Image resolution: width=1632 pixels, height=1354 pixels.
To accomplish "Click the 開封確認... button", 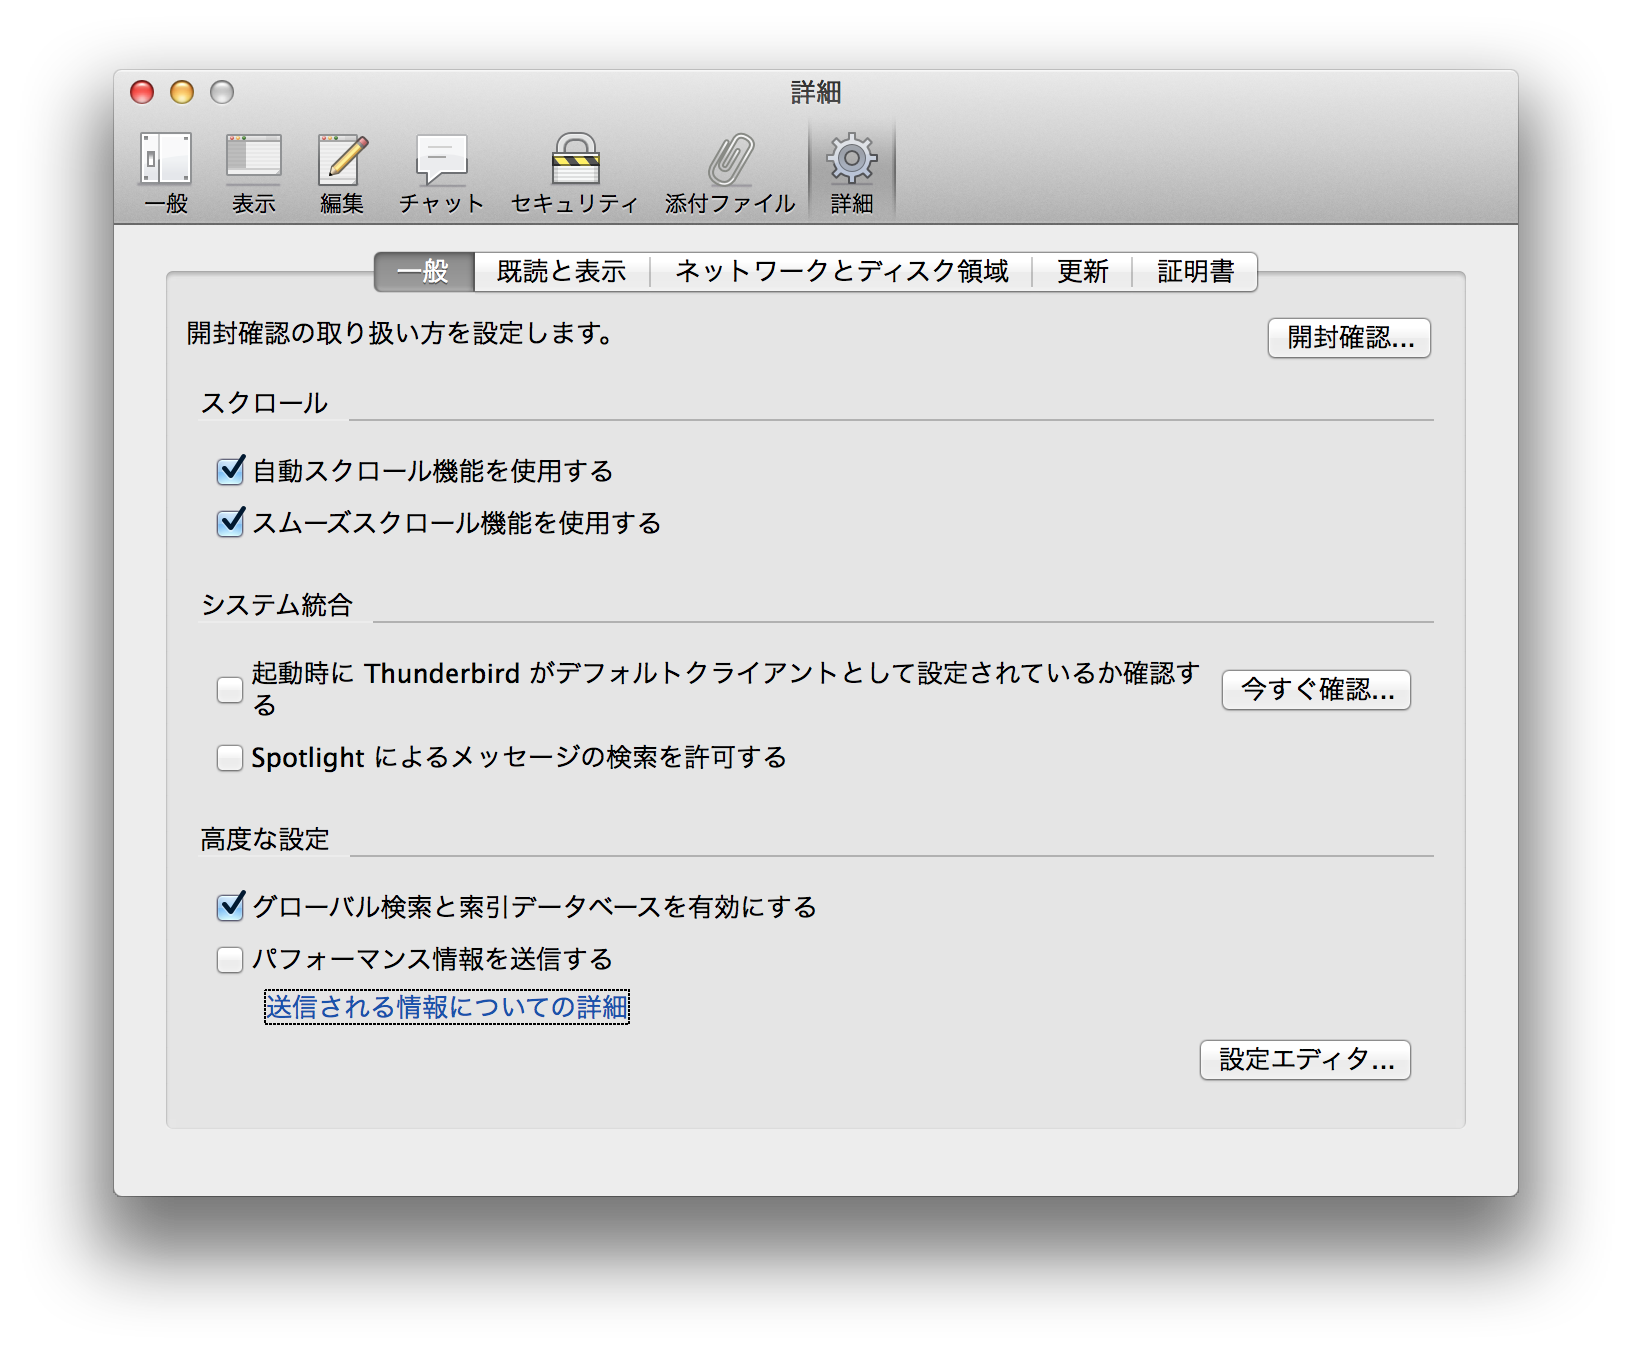I will coord(1349,338).
